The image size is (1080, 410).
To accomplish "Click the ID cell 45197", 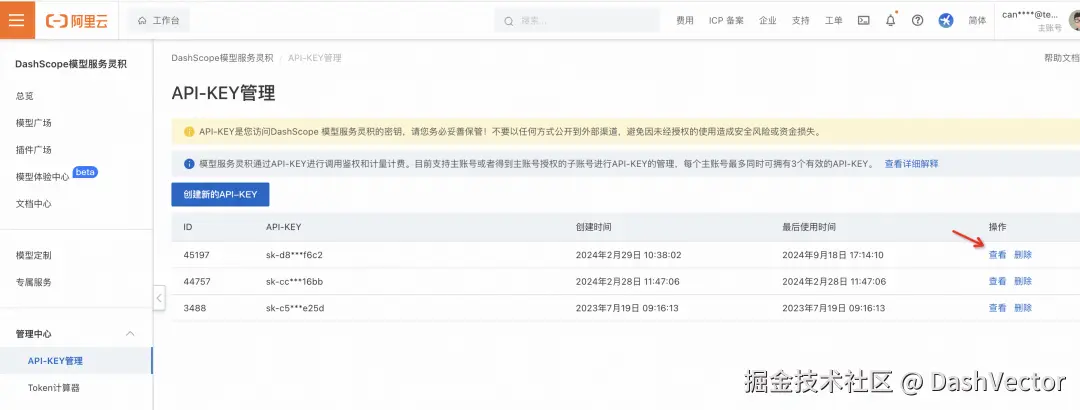I will pos(196,255).
